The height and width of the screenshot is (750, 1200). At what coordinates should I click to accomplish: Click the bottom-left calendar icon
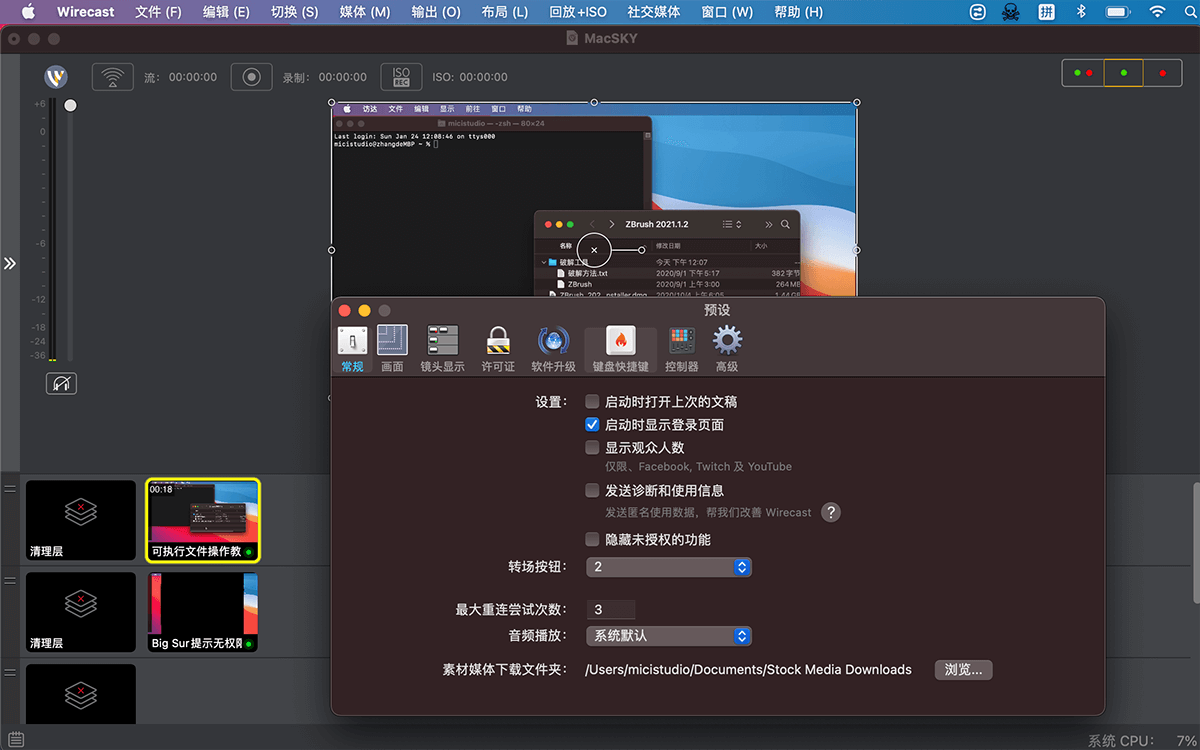tap(15, 740)
